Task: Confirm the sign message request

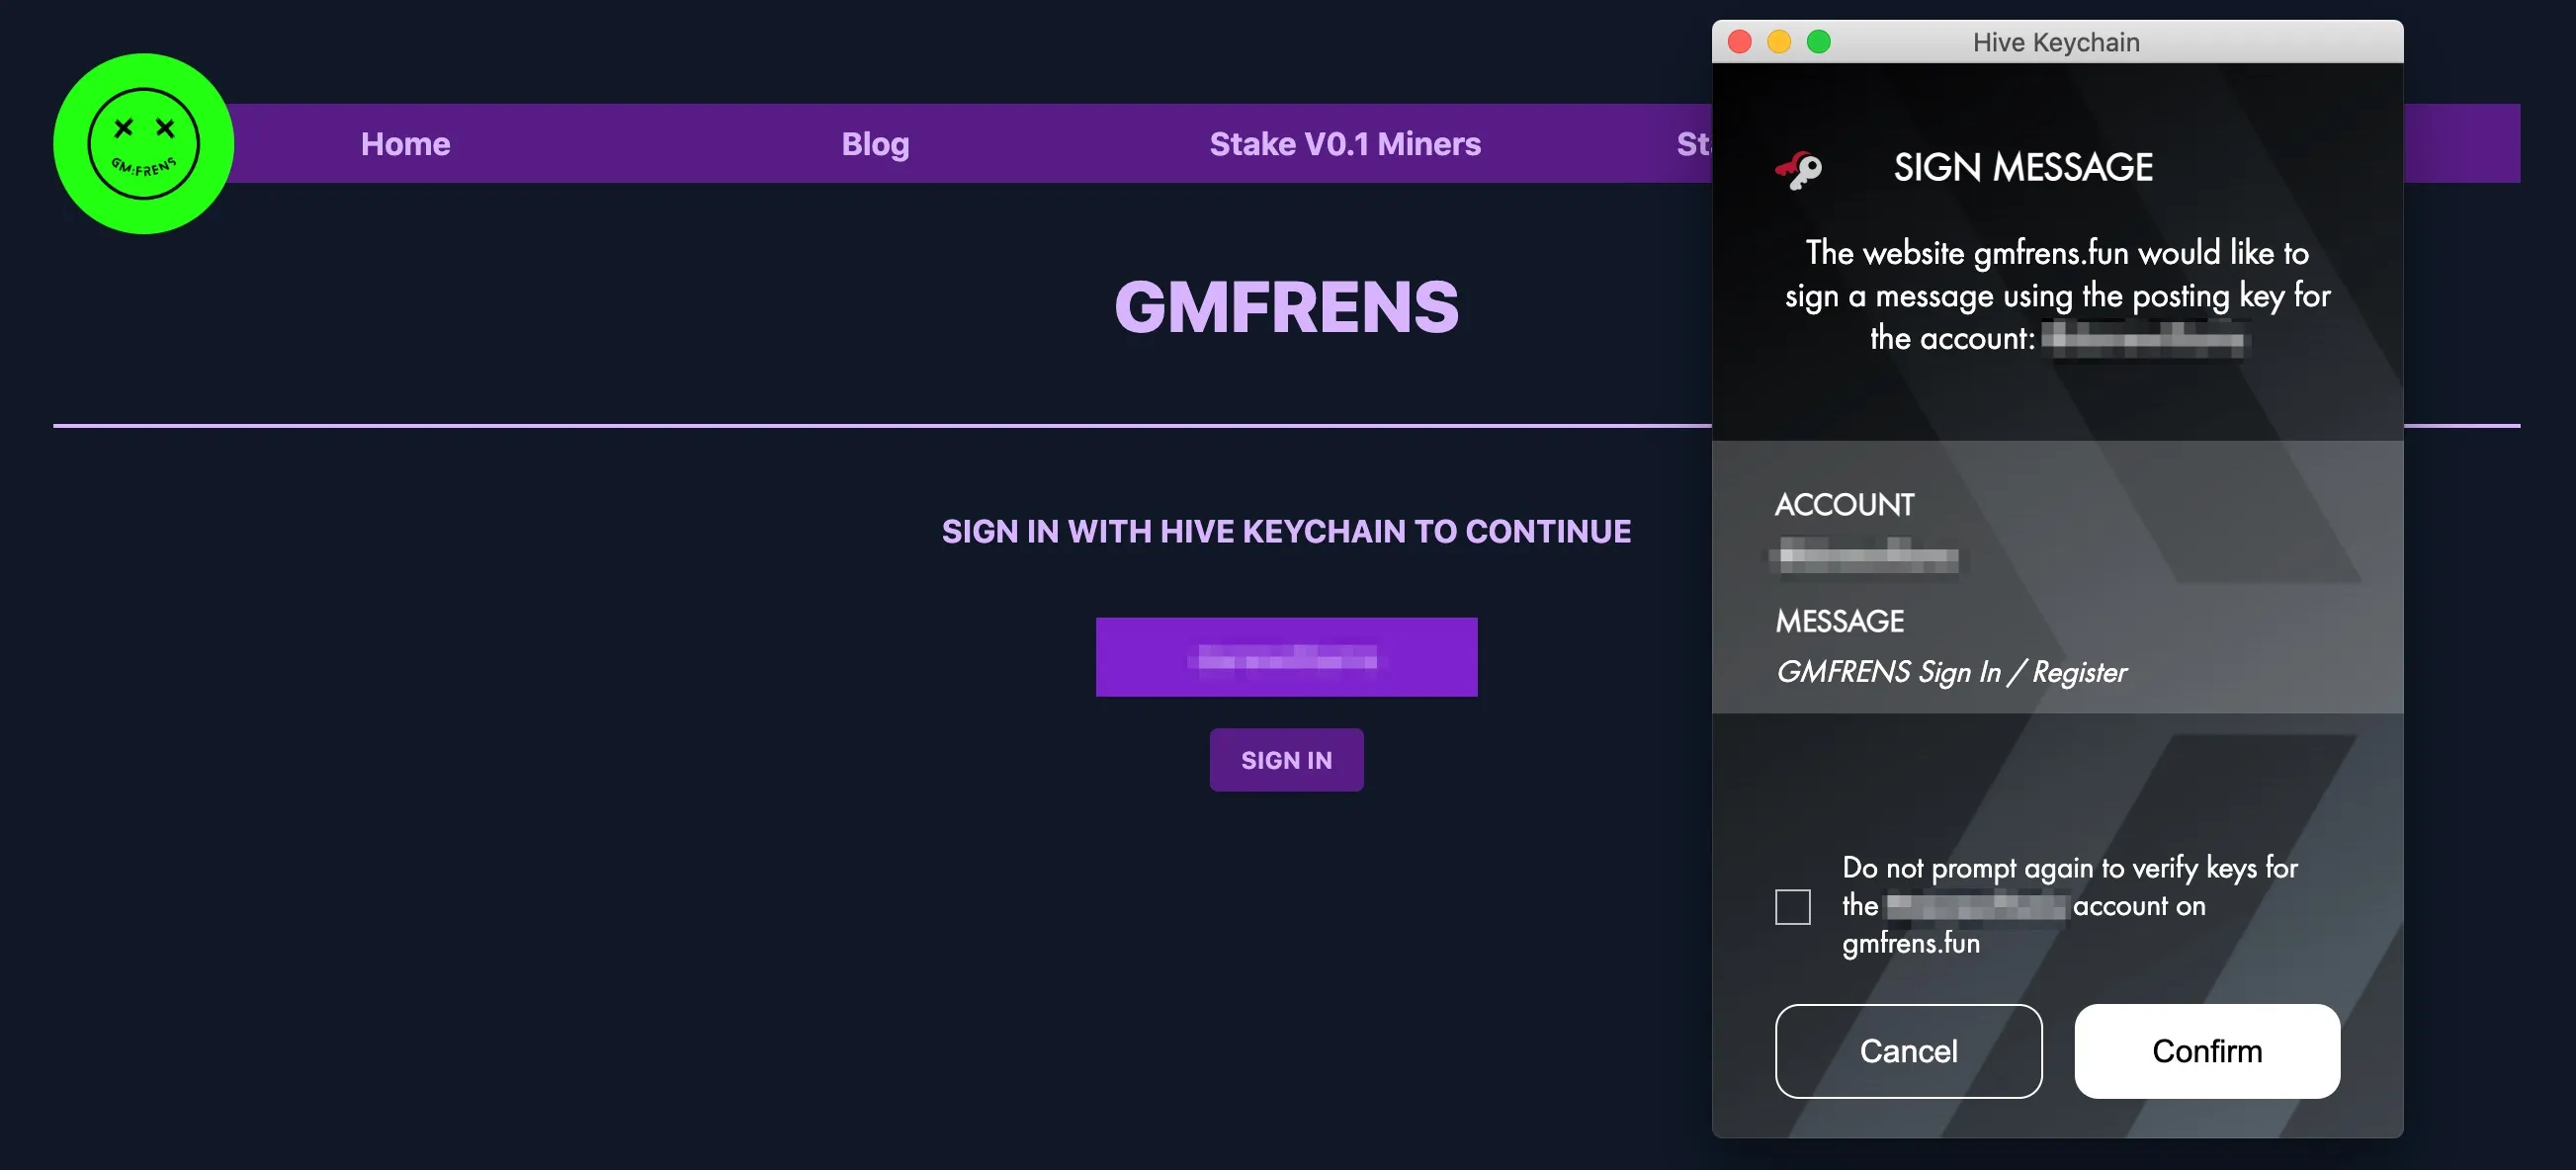Action: pos(2207,1051)
